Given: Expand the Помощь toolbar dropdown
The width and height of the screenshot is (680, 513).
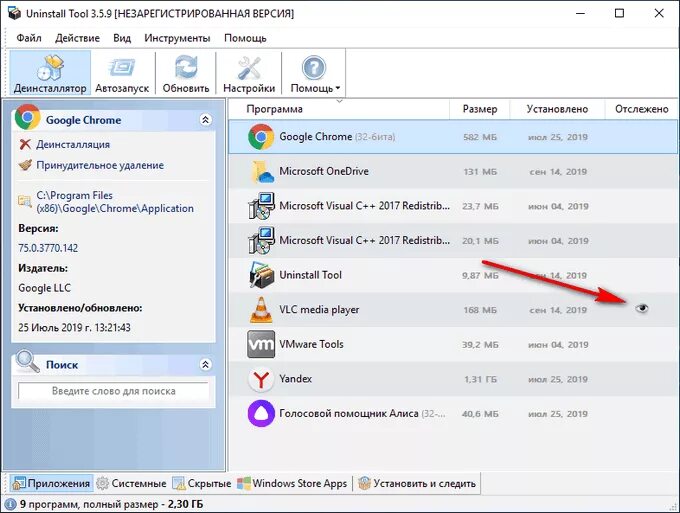Looking at the screenshot, I should click(x=315, y=72).
